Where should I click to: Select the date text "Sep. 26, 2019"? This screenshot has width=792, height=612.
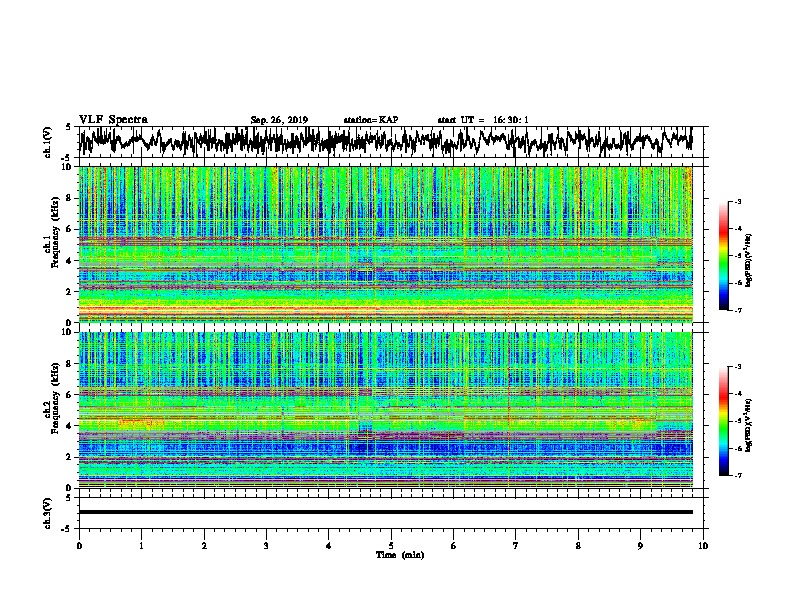279,120
